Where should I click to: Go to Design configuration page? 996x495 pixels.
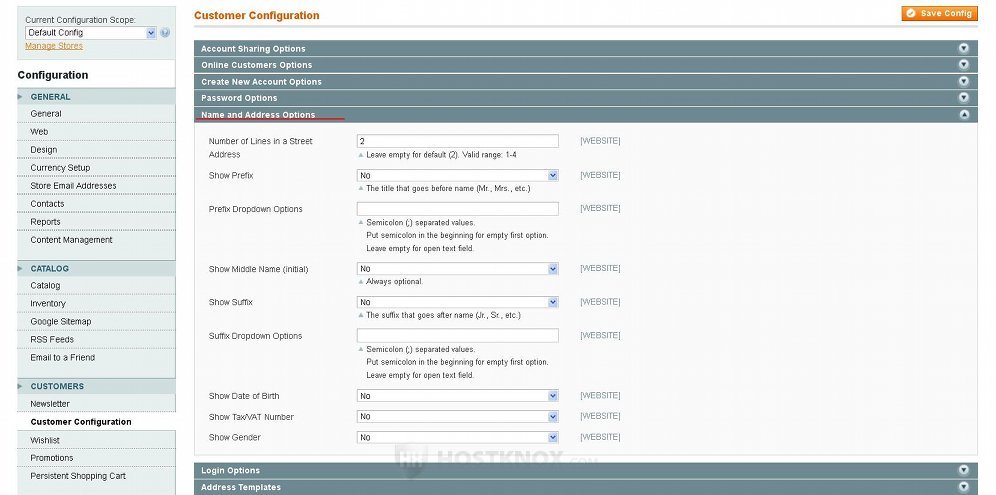(x=44, y=149)
